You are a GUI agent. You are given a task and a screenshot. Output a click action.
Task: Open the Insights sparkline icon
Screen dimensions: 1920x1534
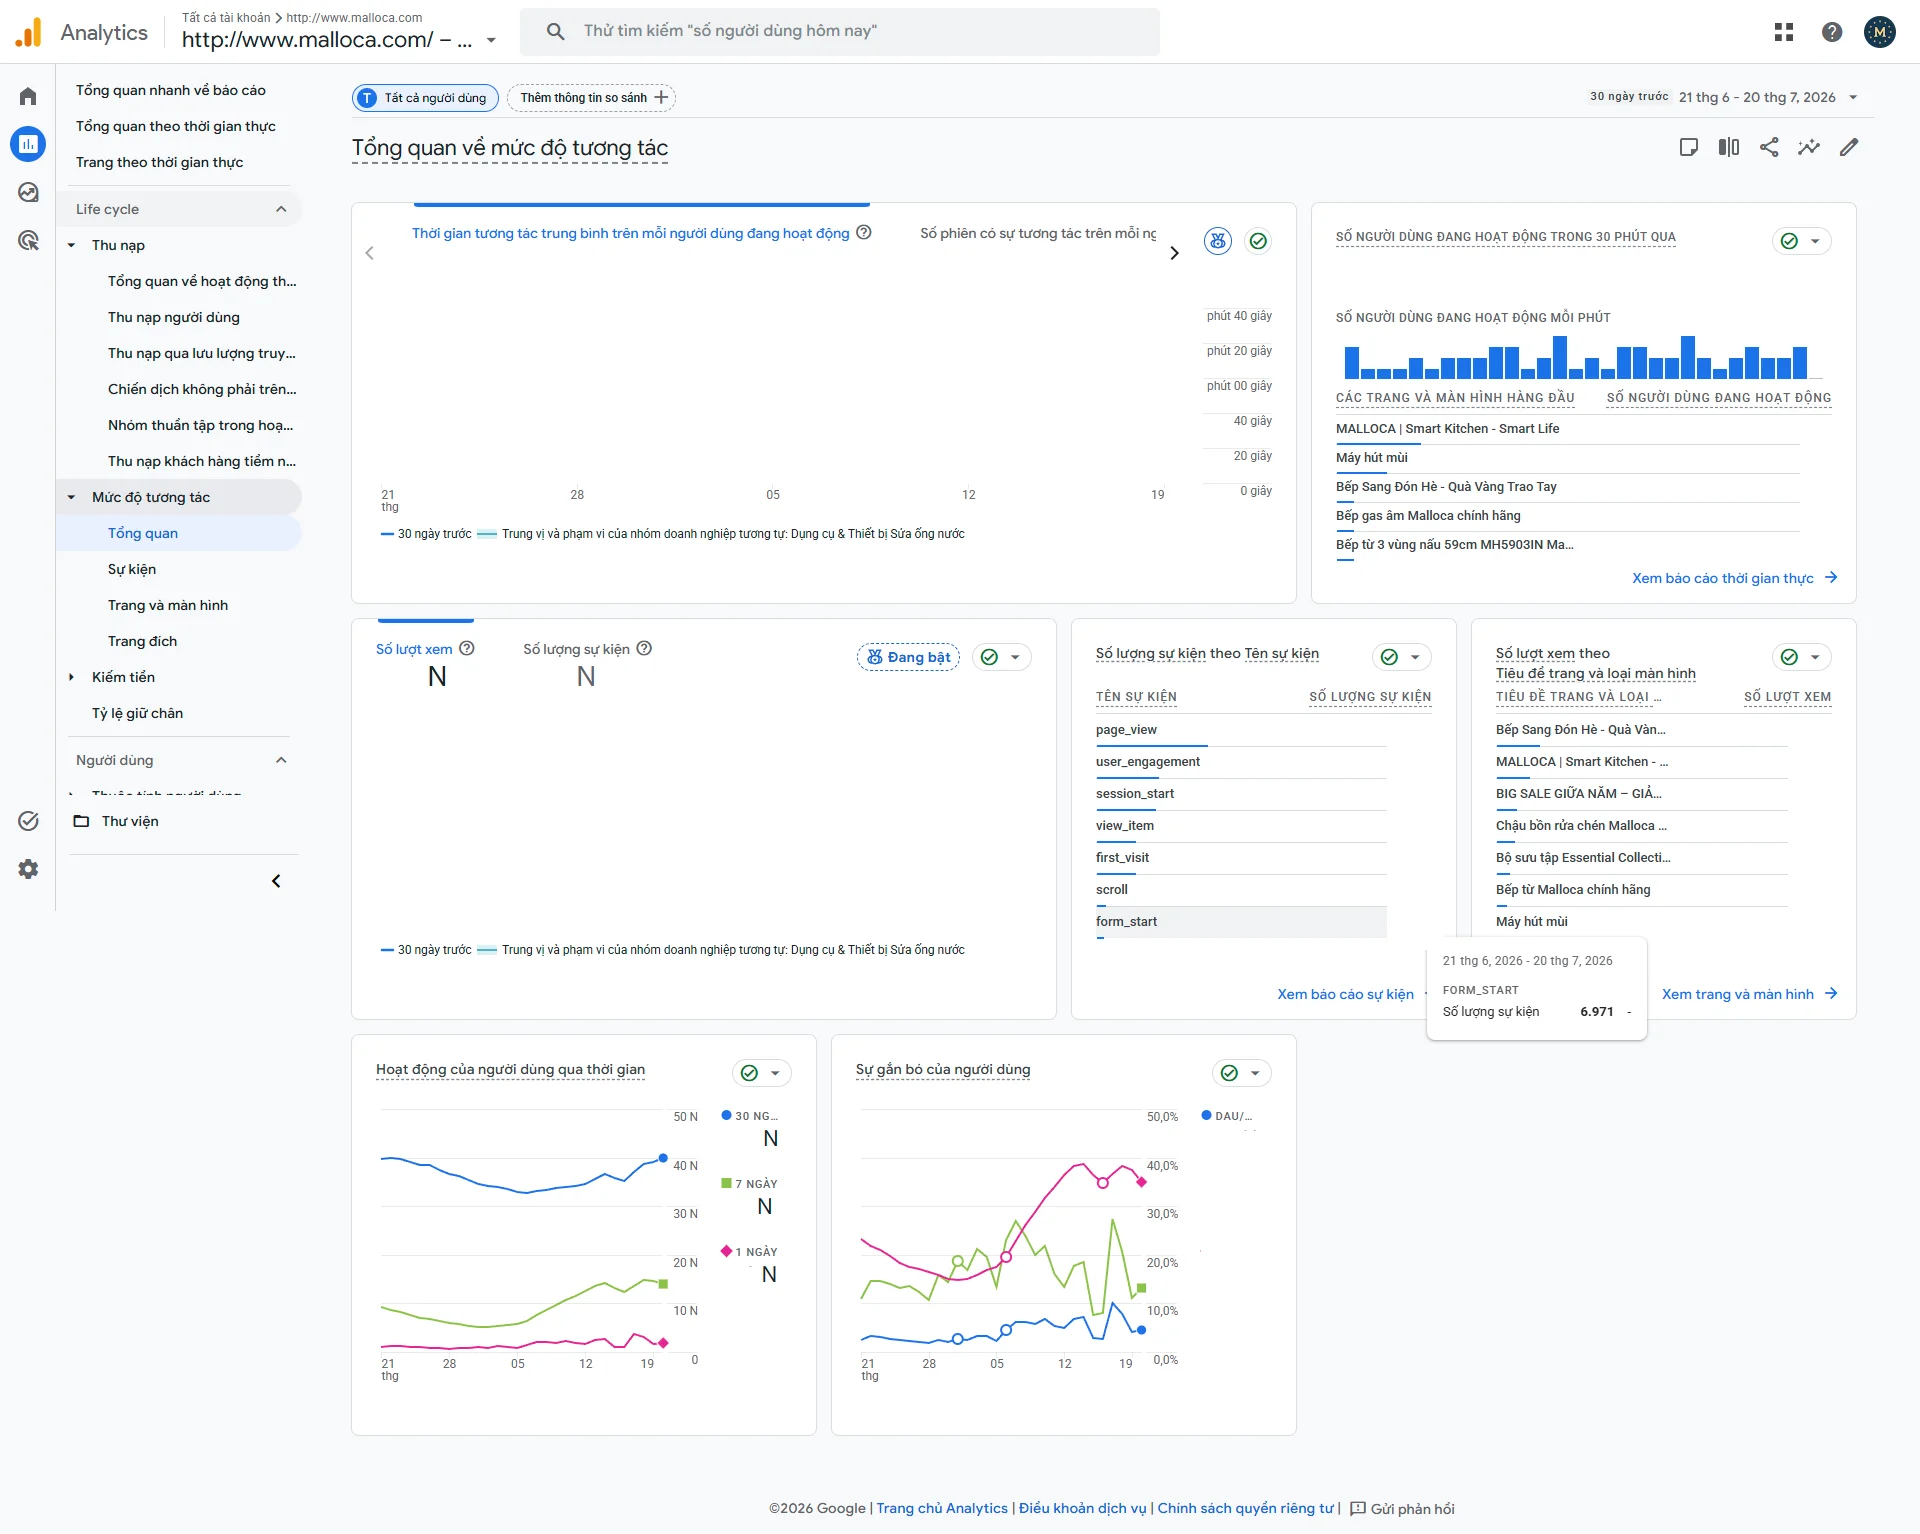pos(1809,147)
